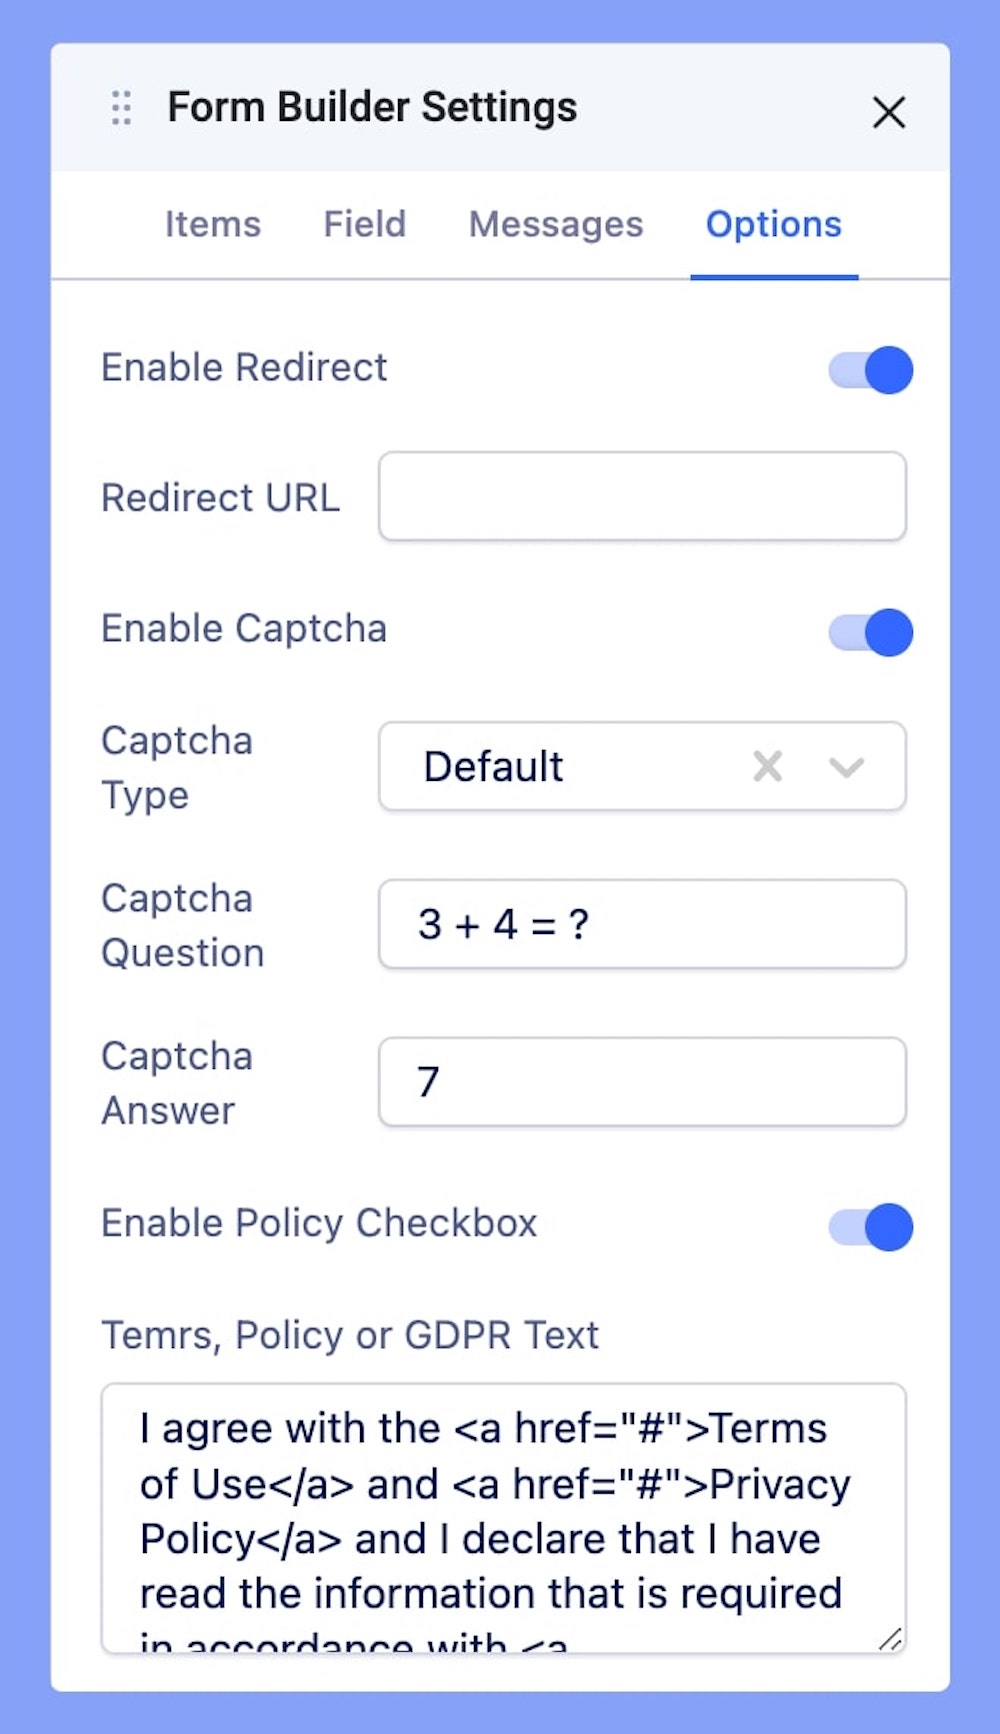1000x1734 pixels.
Task: Select the Options tab
Action: tap(774, 224)
